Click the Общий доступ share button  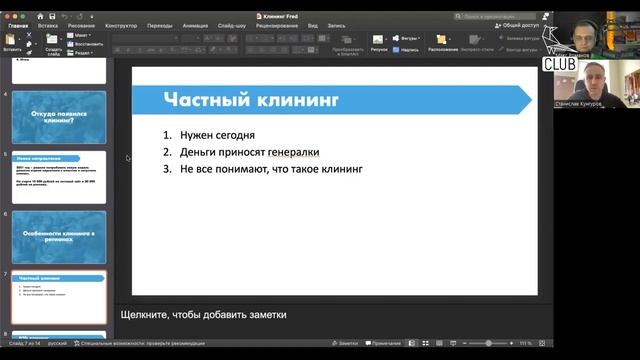click(x=517, y=25)
